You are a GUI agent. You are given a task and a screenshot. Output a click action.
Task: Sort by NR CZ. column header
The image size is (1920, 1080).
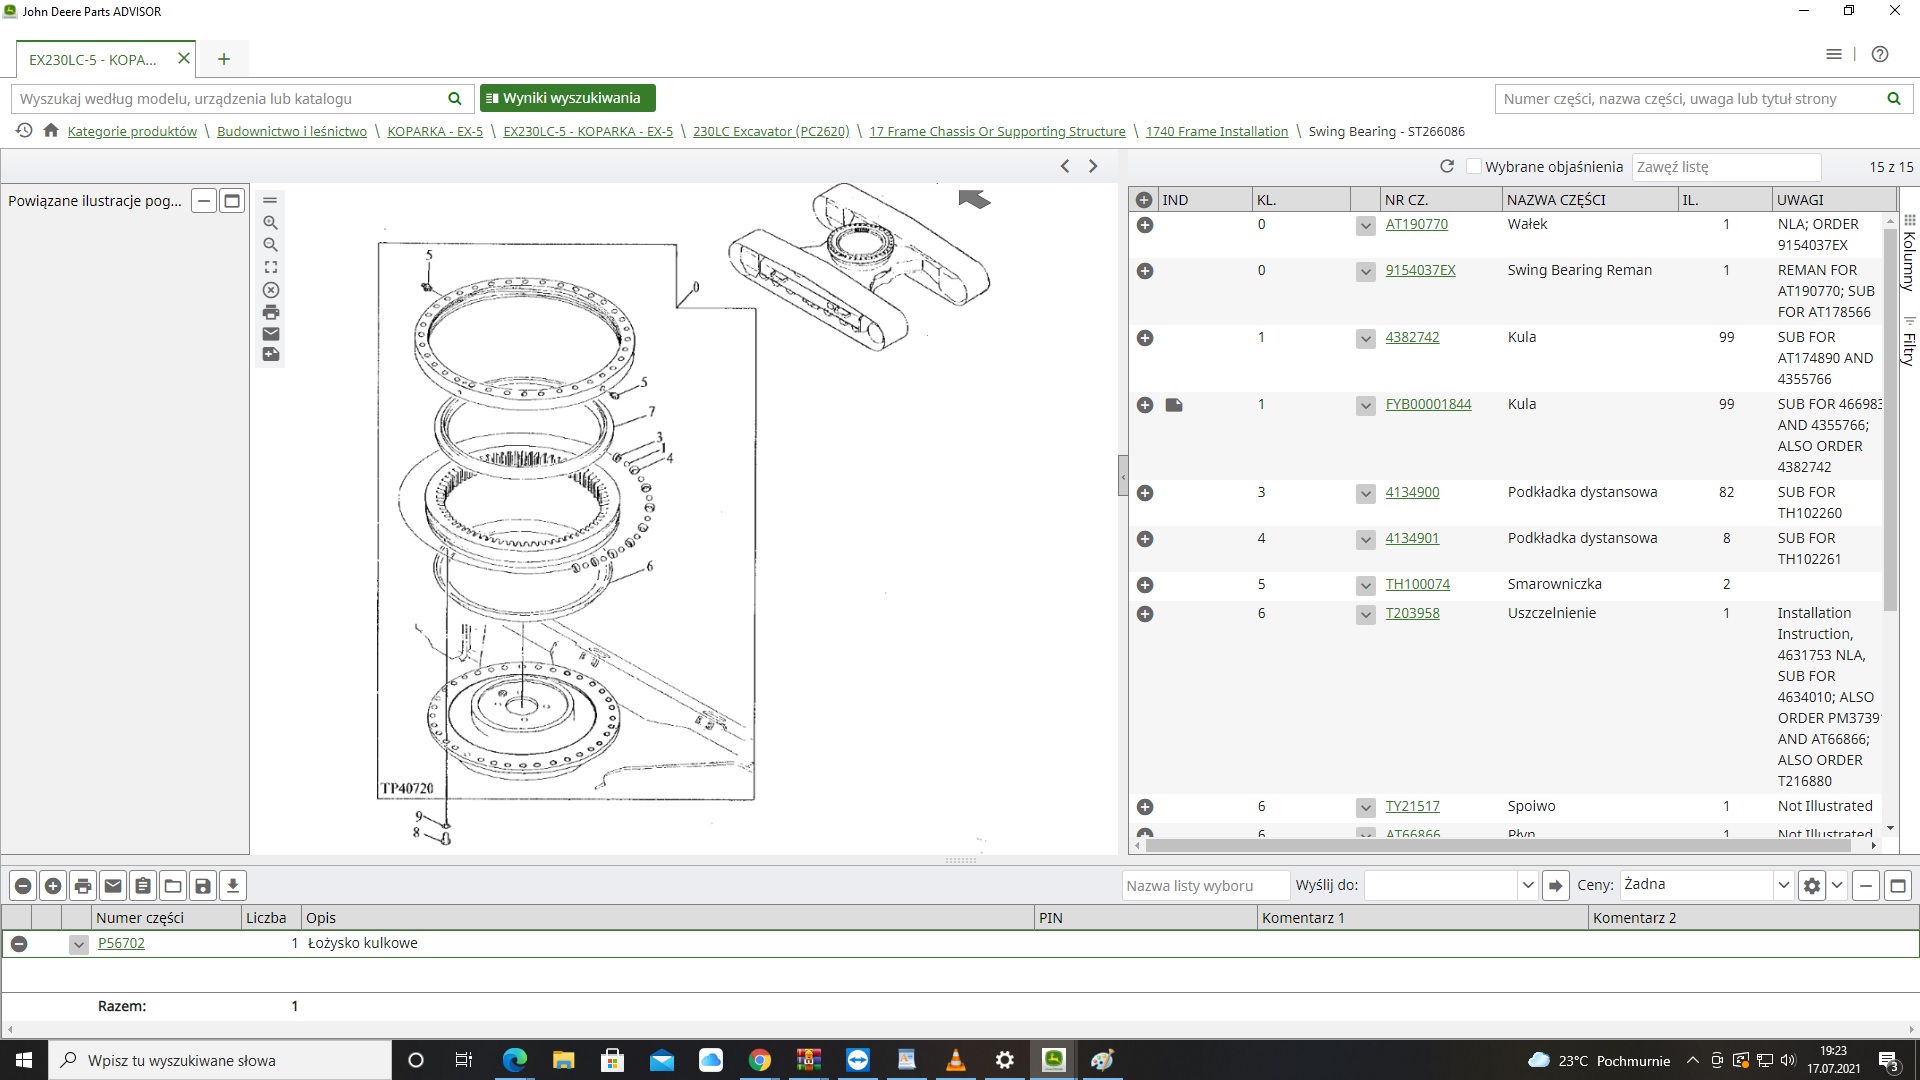point(1441,200)
